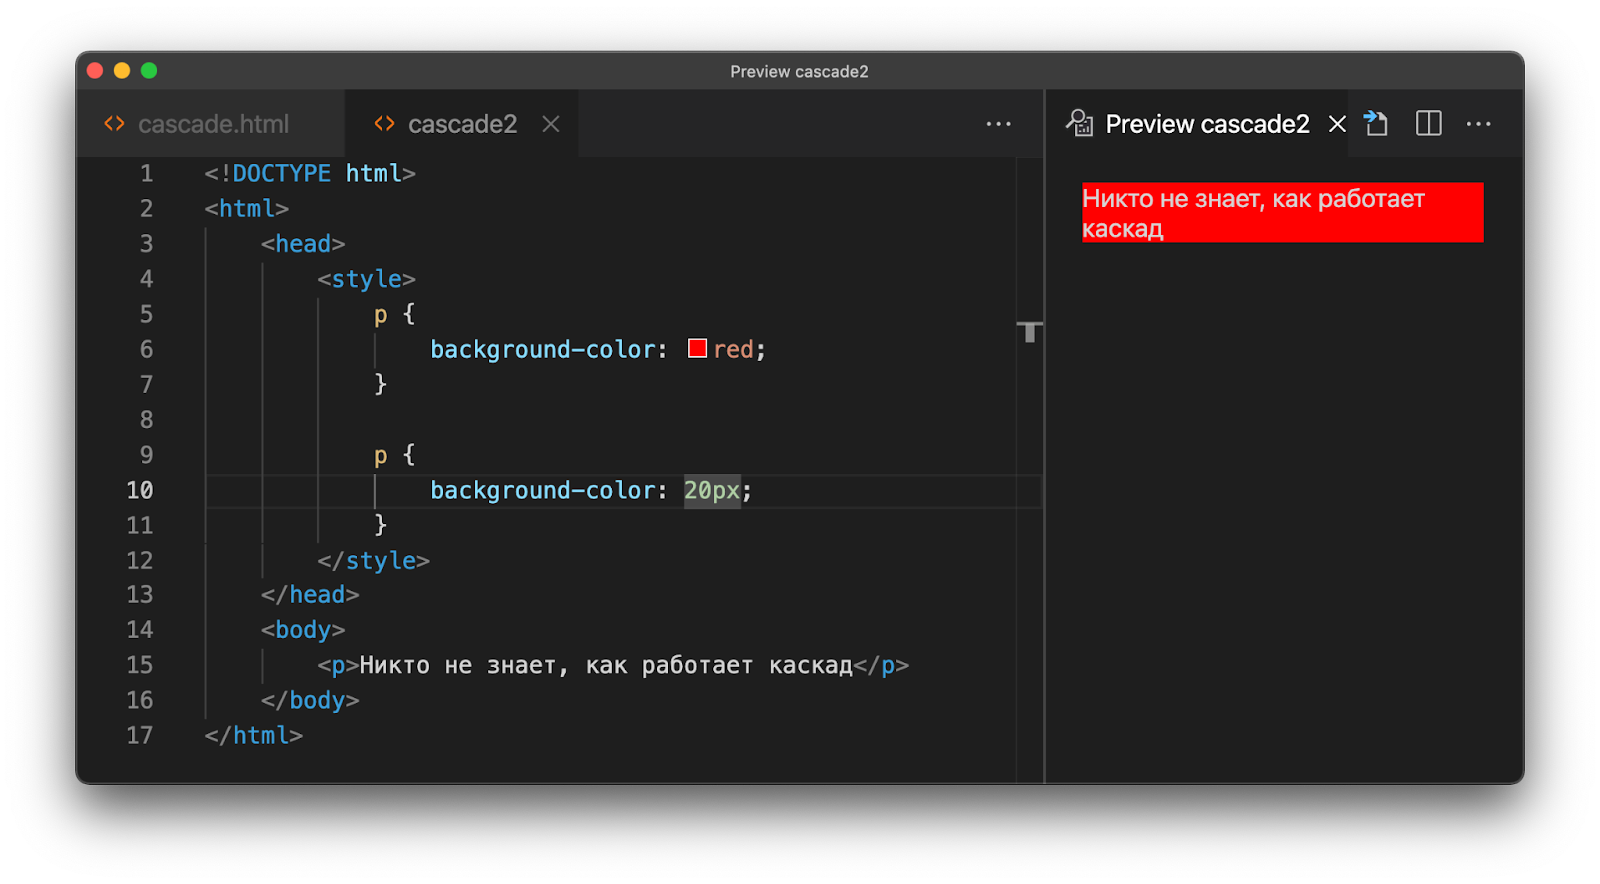Click the word red on line 6
Screen dimensions: 1600x884
coord(733,349)
